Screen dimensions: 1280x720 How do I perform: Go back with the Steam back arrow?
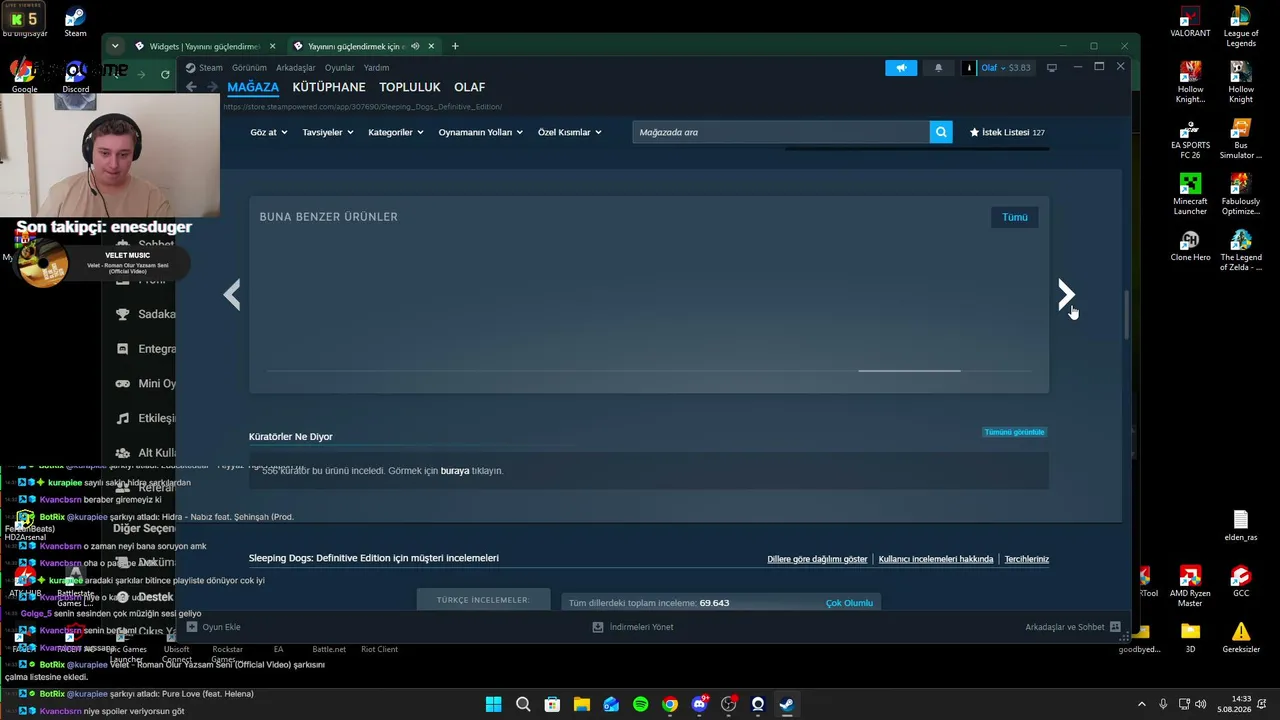point(191,87)
